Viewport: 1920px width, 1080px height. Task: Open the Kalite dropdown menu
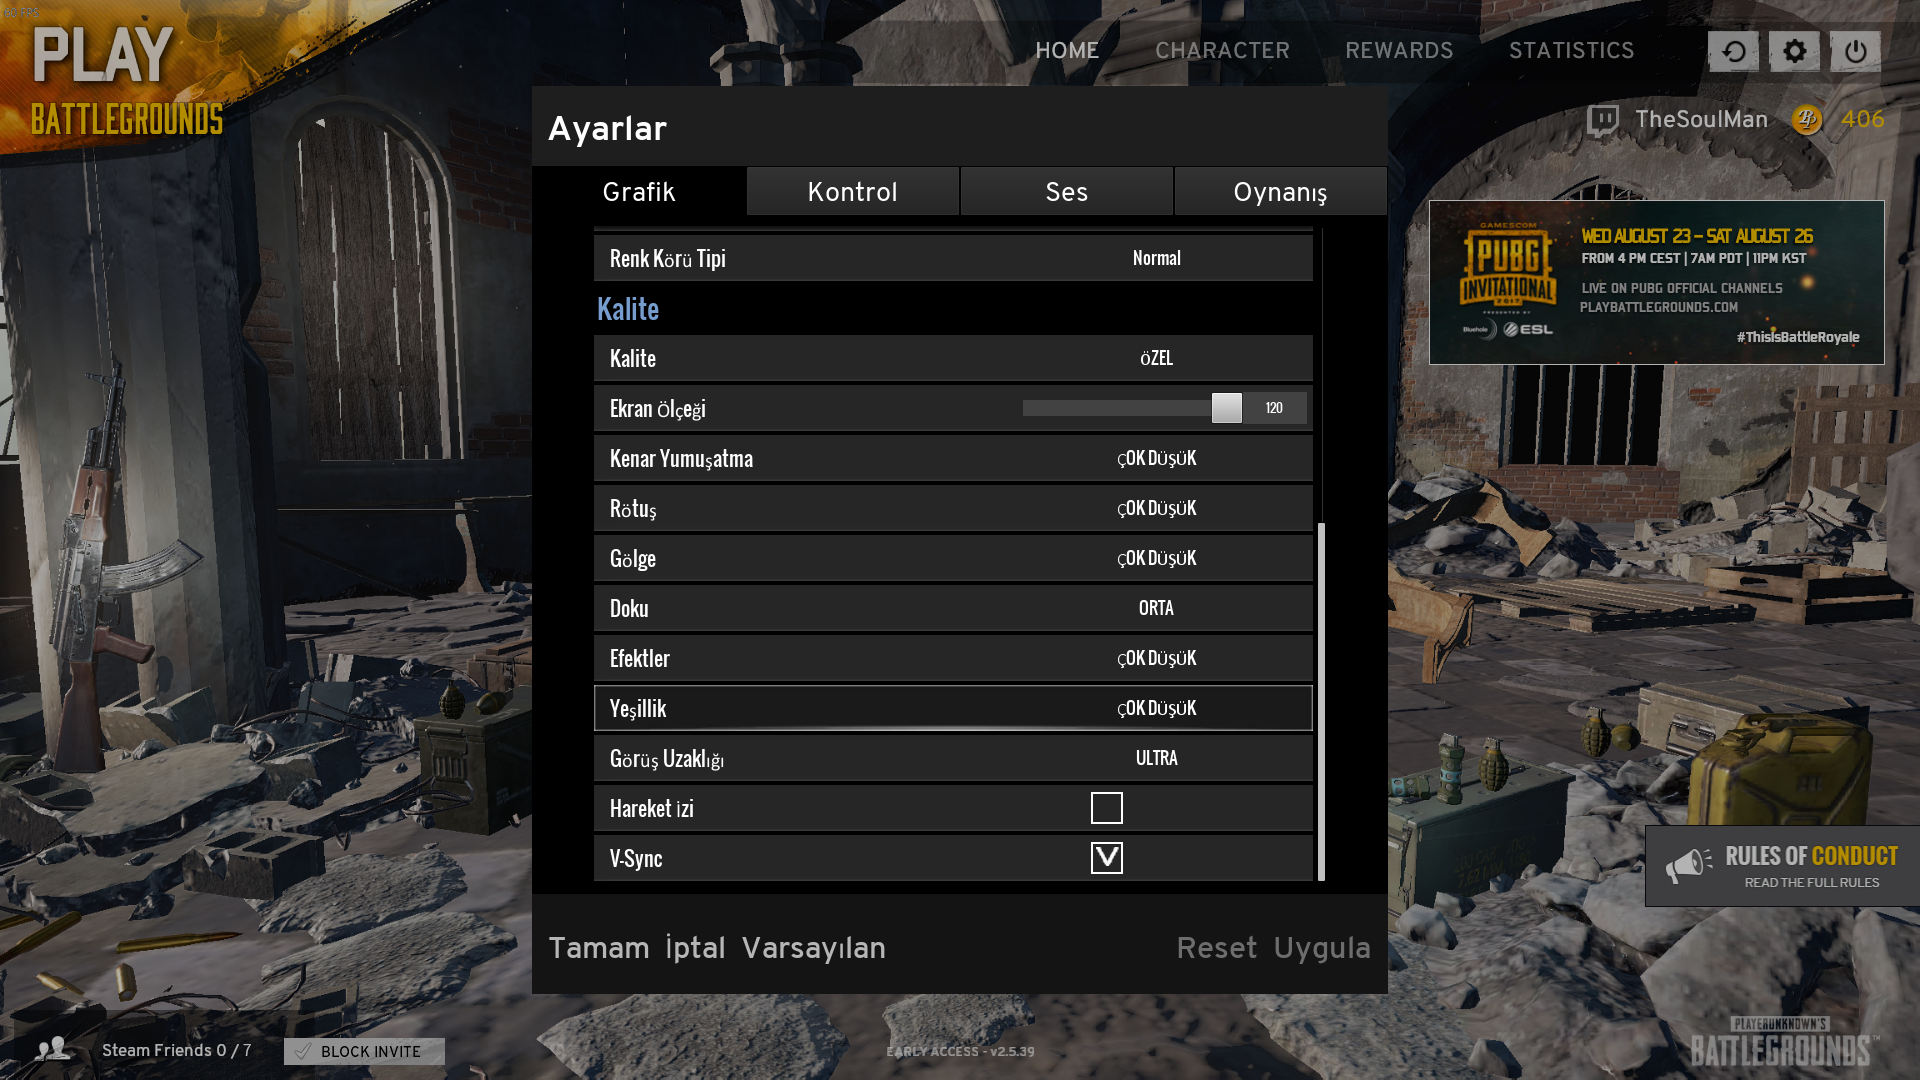[x=1158, y=357]
